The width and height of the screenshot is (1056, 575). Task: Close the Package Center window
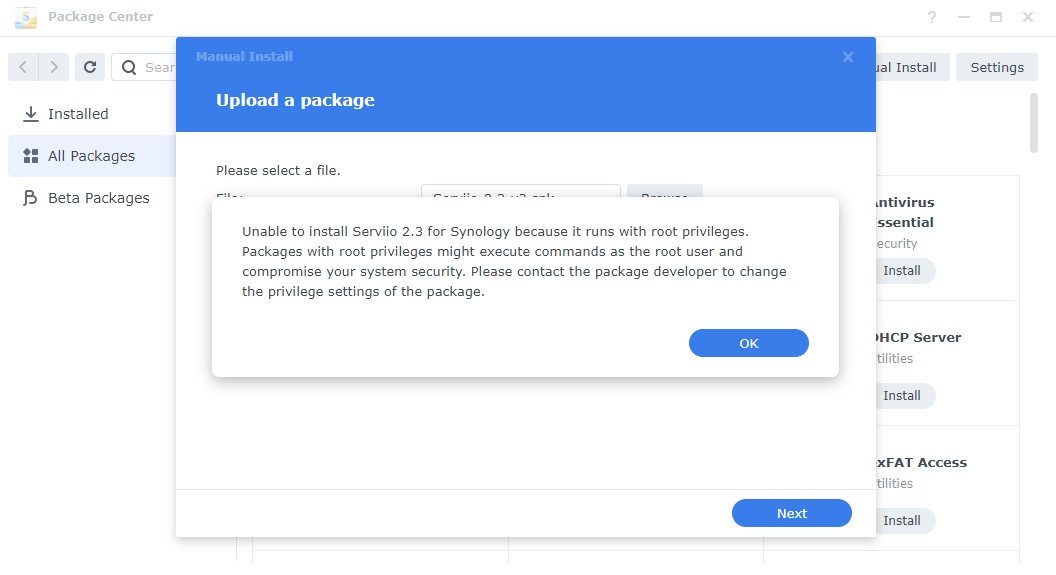tap(1028, 18)
